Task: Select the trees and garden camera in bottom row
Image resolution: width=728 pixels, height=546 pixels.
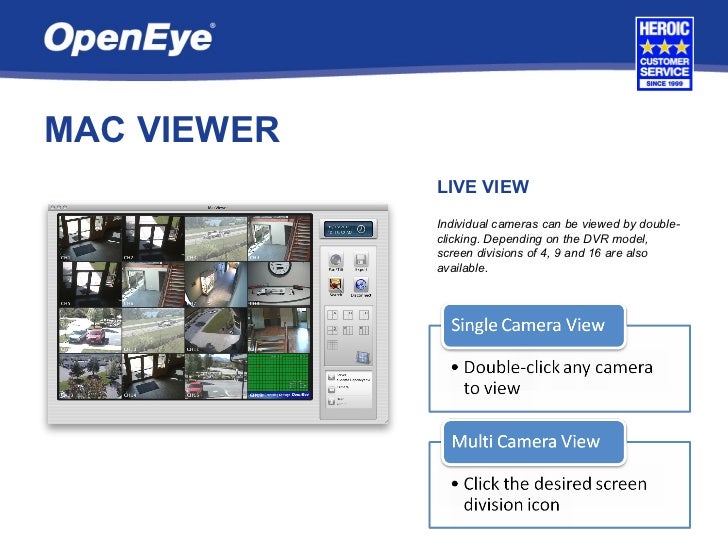Action: 90,376
